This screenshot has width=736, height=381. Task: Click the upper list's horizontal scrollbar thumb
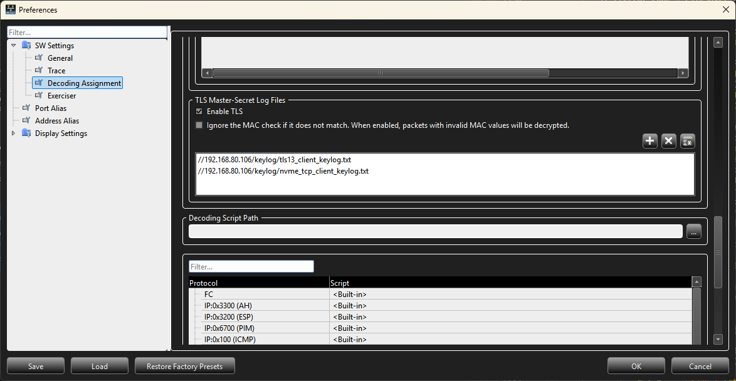380,73
